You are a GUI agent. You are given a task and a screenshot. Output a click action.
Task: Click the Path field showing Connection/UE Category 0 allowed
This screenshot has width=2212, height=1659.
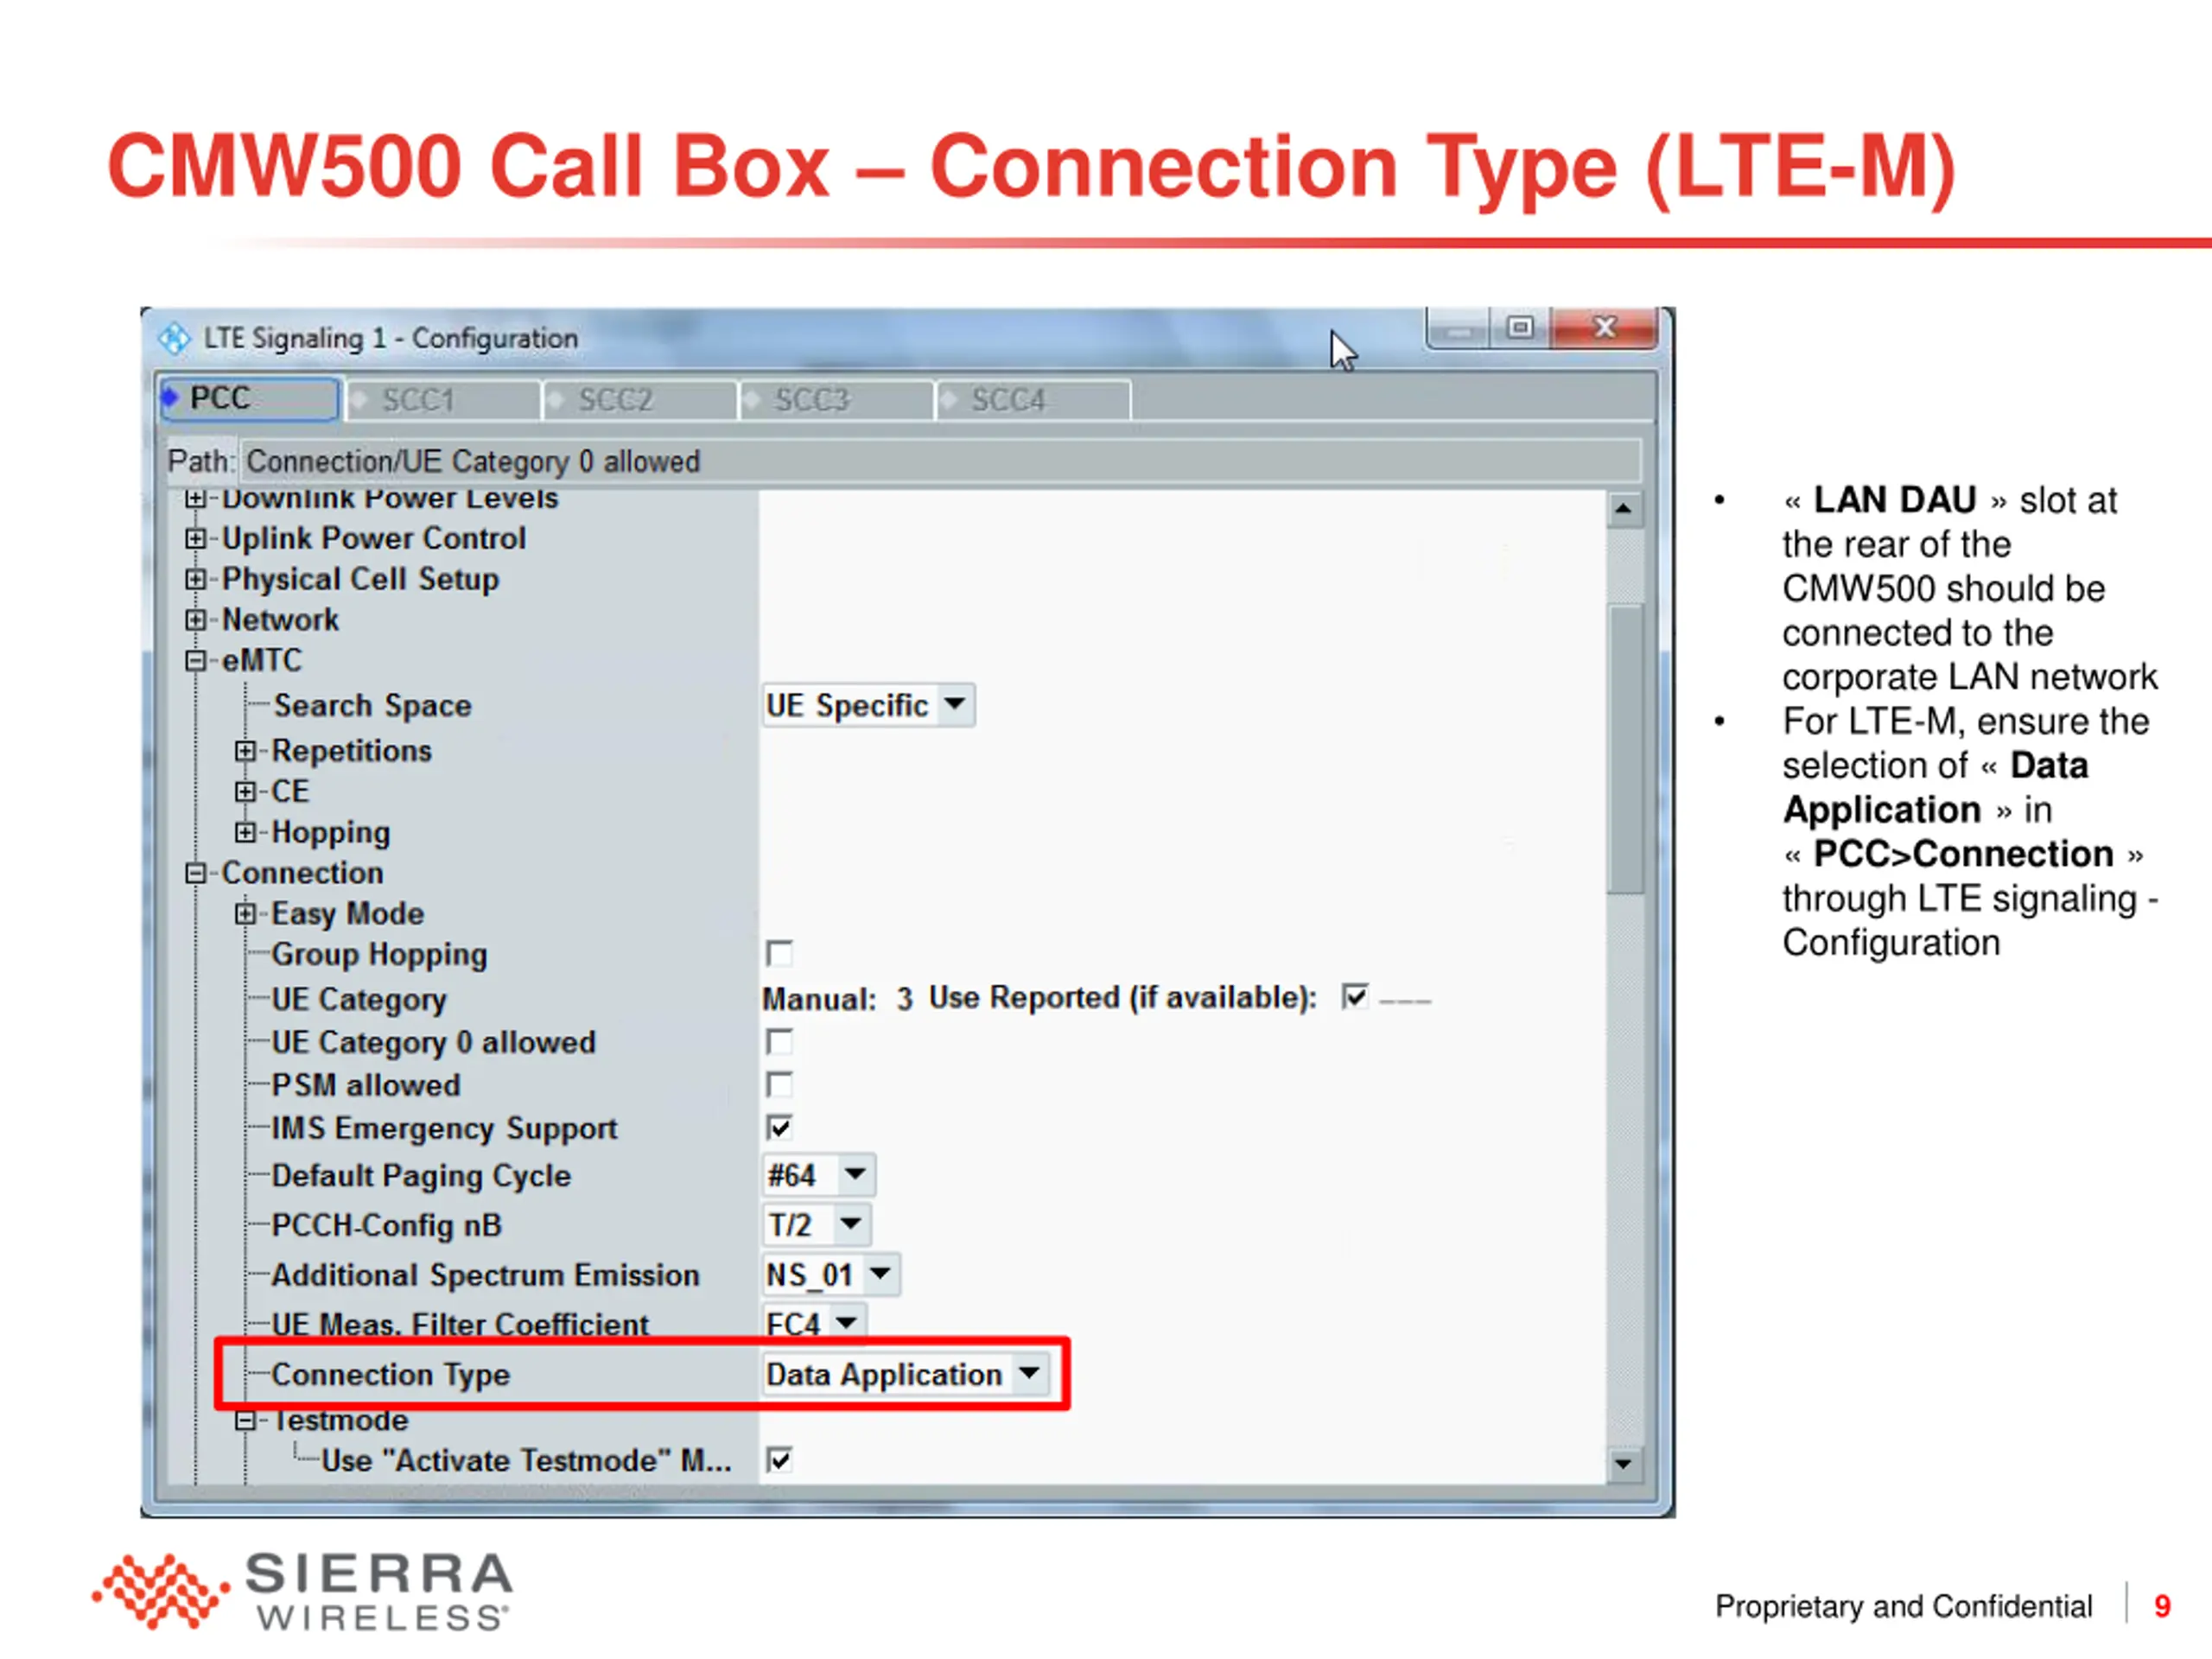940,461
